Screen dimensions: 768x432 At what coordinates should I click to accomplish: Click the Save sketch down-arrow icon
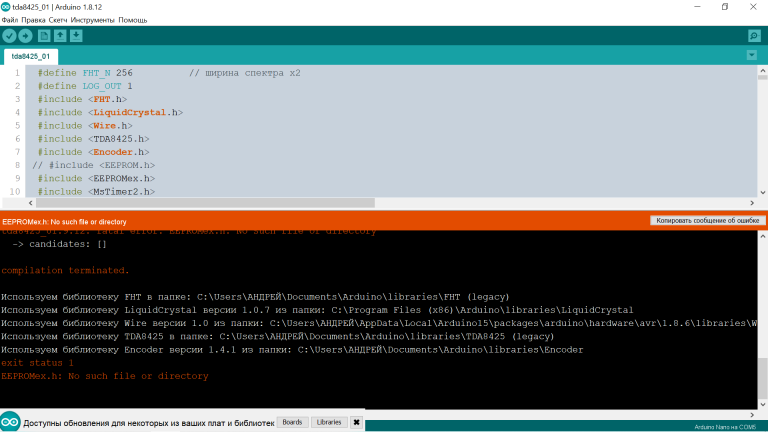click(77, 36)
